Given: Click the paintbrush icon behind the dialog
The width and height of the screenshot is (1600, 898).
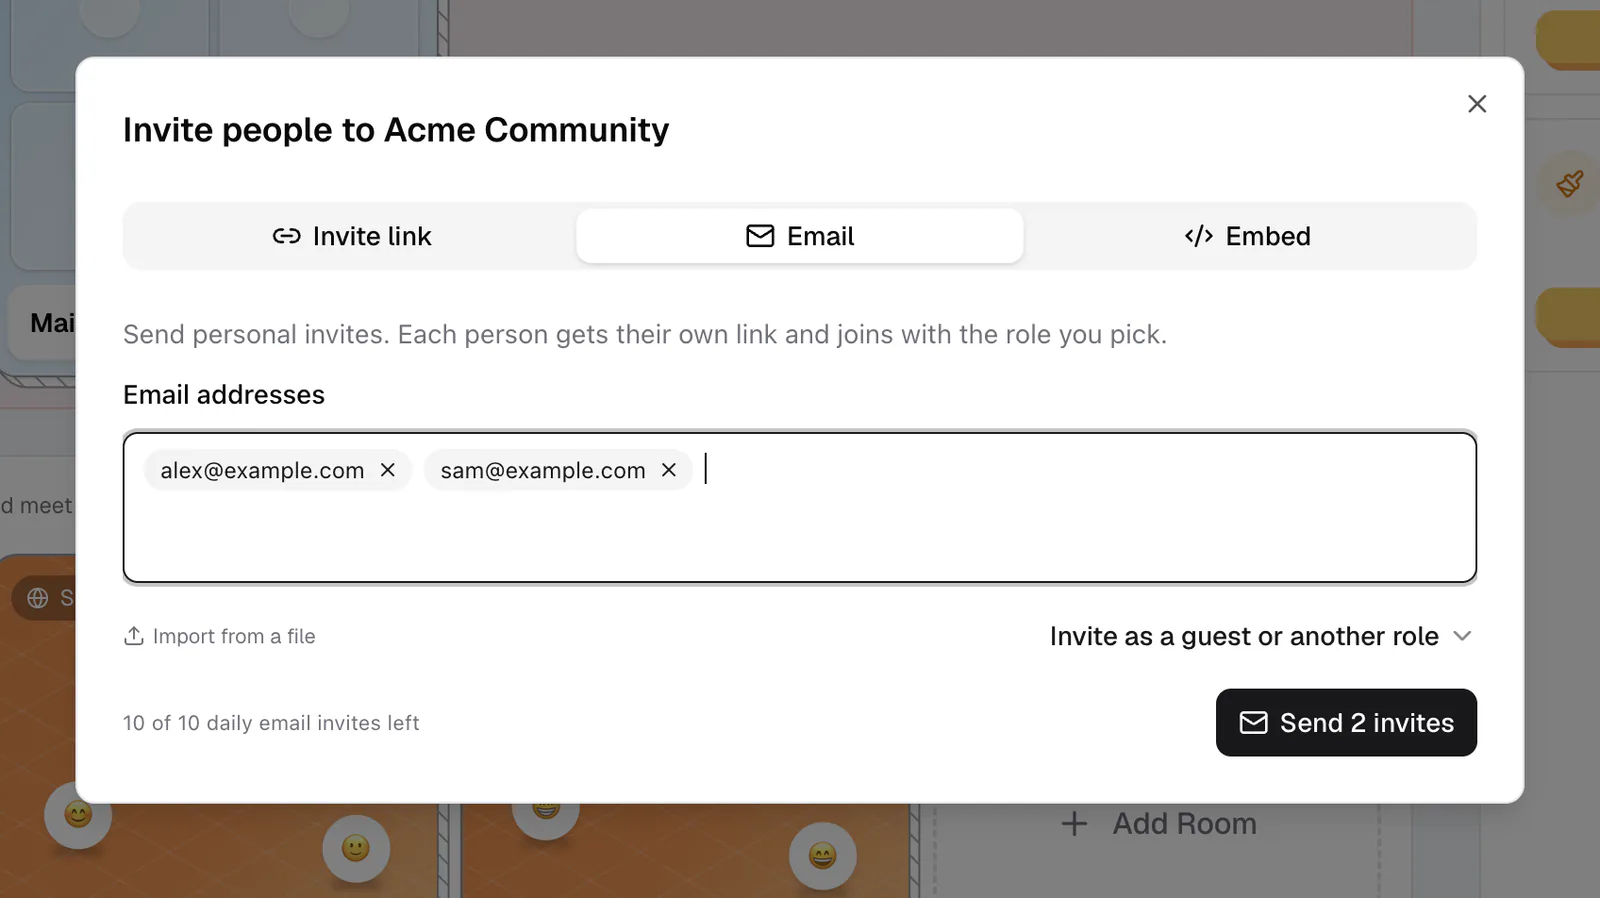Looking at the screenshot, I should [1569, 184].
